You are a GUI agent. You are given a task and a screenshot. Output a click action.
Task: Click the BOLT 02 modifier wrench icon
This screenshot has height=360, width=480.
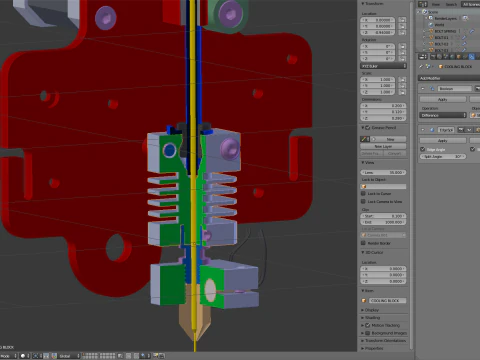[464, 44]
